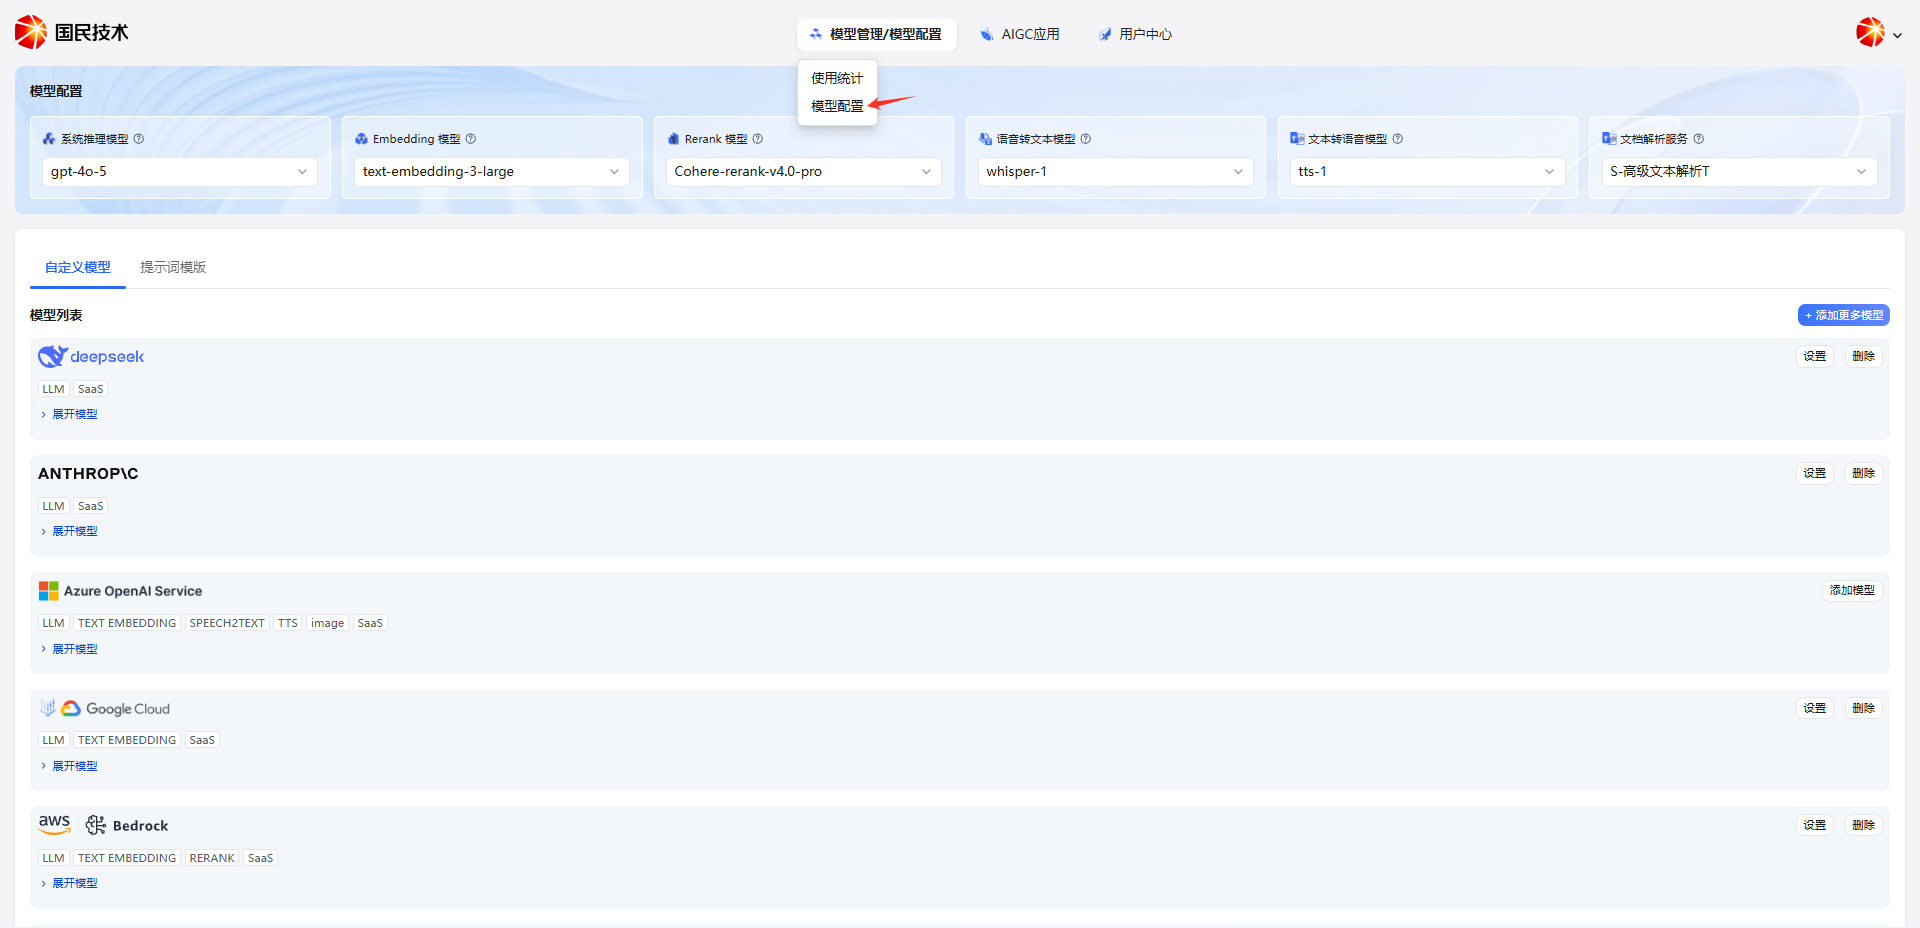
Task: Click 设置 for Bedrock
Action: click(x=1815, y=825)
